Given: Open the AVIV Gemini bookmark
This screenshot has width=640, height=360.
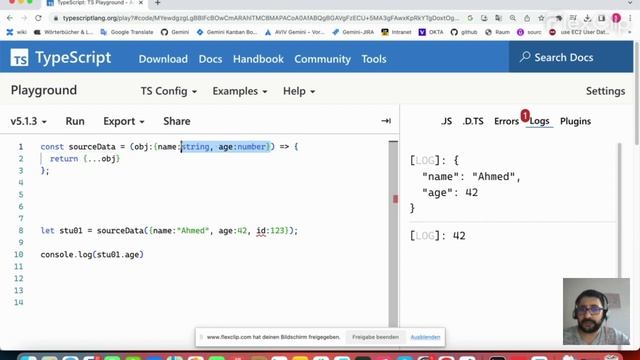Looking at the screenshot, I should (294, 32).
